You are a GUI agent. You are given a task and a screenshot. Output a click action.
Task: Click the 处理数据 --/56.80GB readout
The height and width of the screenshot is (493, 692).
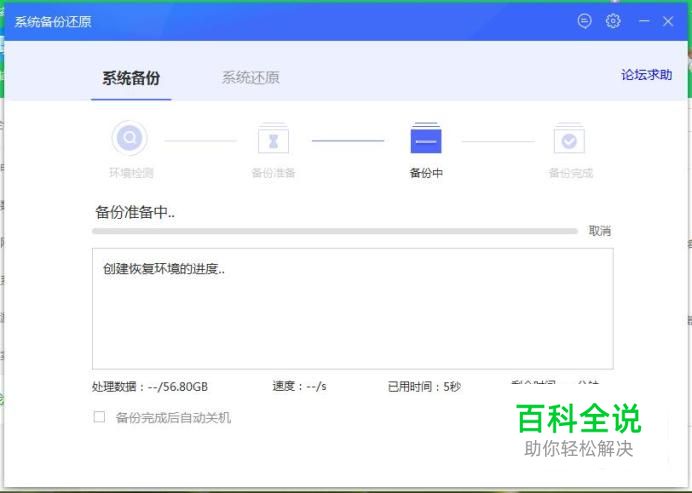click(x=150, y=387)
